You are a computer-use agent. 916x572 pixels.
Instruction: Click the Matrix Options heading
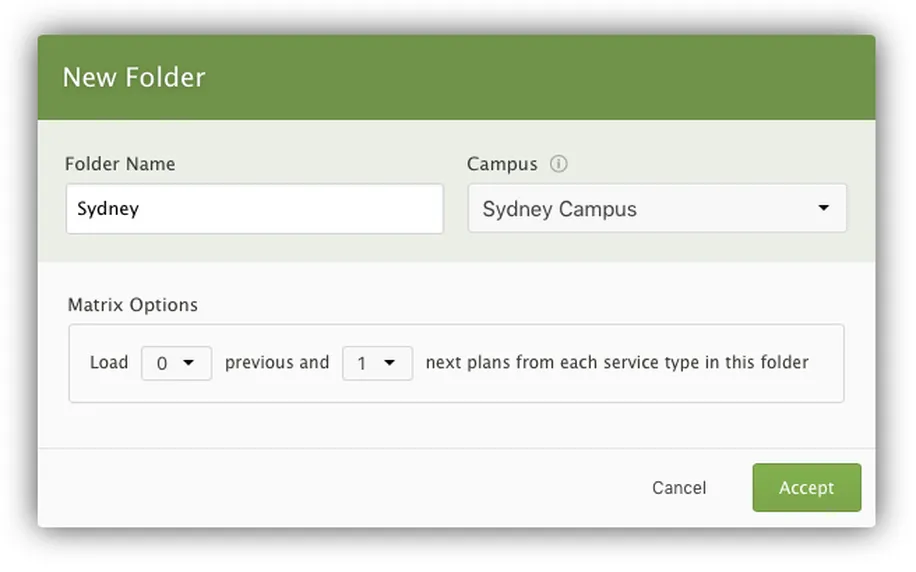tap(133, 305)
